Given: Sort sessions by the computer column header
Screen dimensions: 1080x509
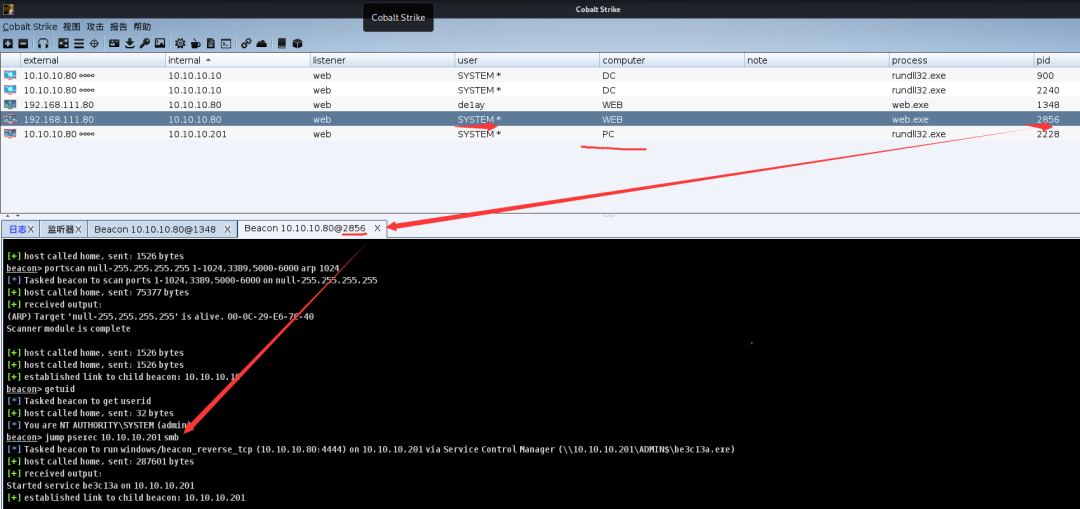Looking at the screenshot, I should pos(672,60).
